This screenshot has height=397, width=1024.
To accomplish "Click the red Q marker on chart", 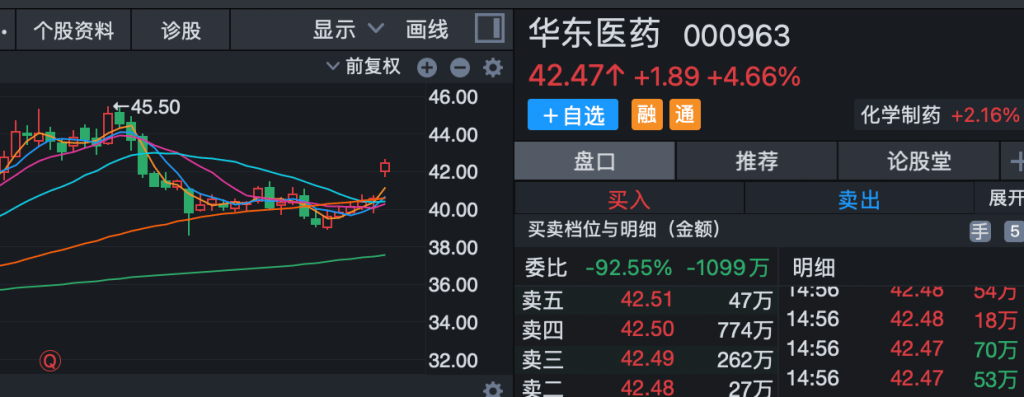I will (x=50, y=360).
